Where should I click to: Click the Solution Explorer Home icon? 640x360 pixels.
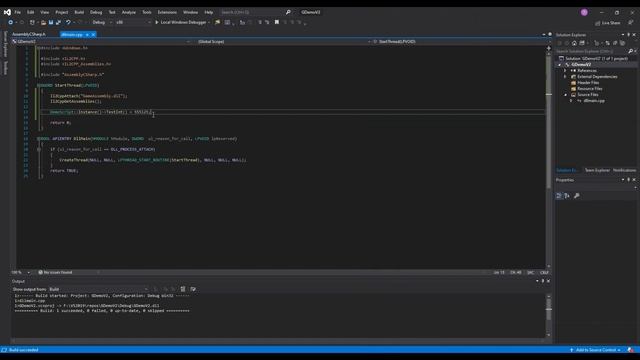[x=574, y=43]
